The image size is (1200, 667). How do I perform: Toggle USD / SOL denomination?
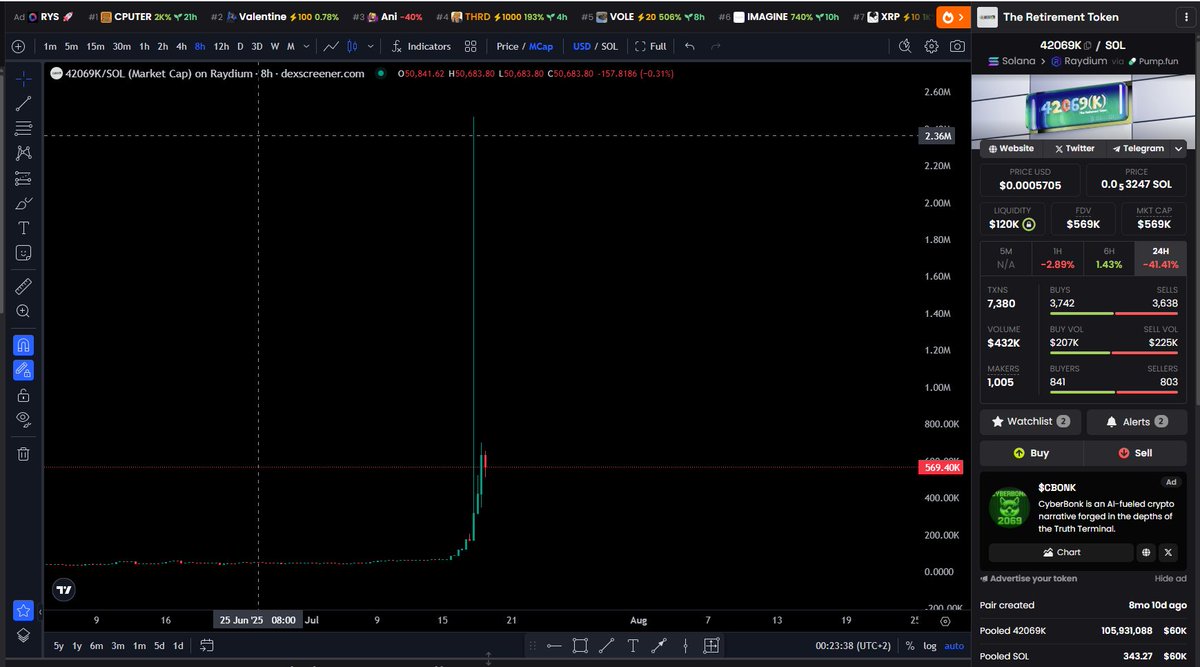595,46
